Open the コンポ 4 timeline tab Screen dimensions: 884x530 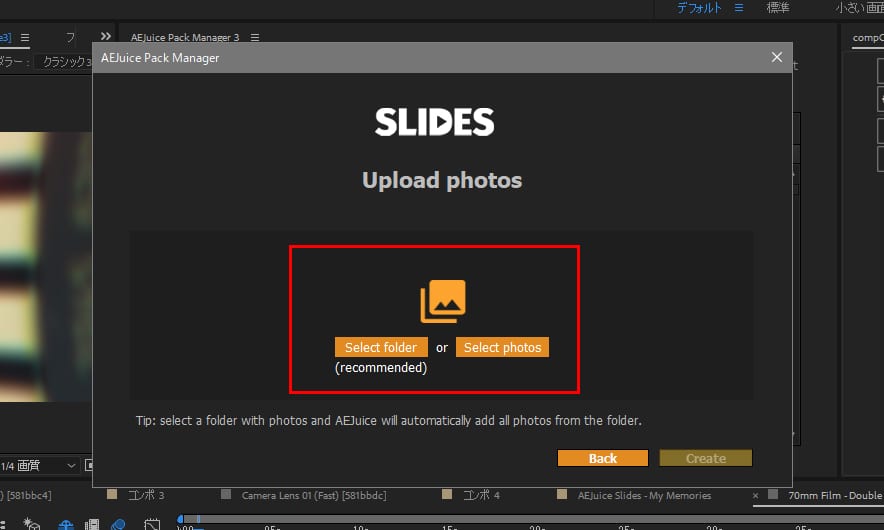coord(481,495)
